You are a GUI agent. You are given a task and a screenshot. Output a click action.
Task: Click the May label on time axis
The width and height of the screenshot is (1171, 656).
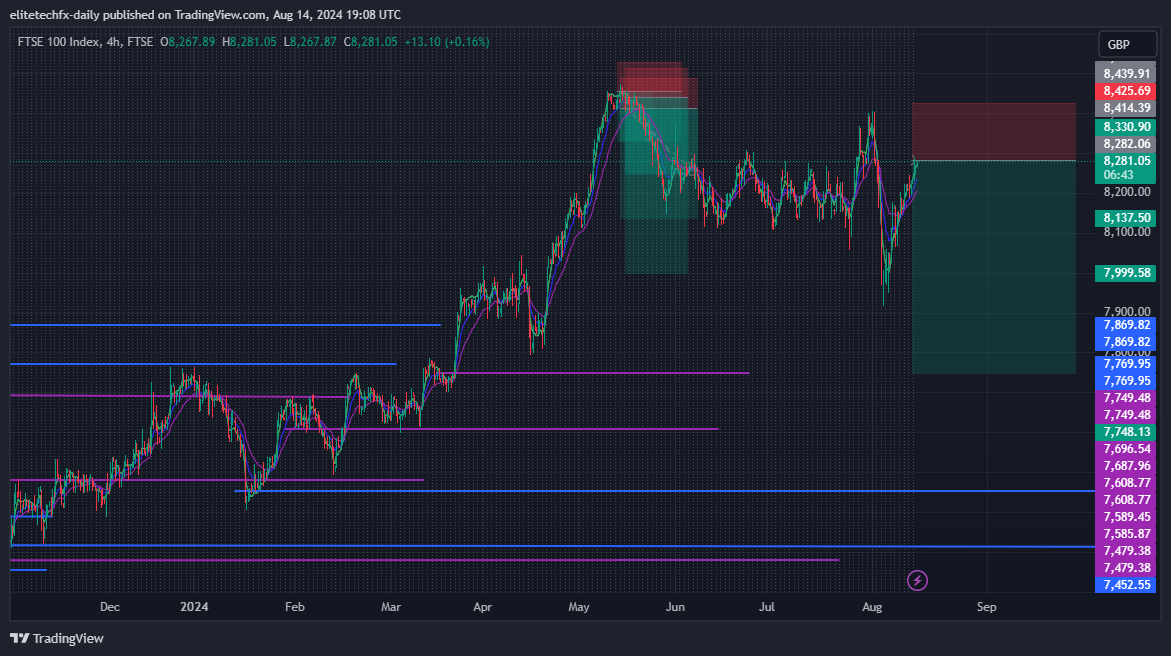(579, 607)
